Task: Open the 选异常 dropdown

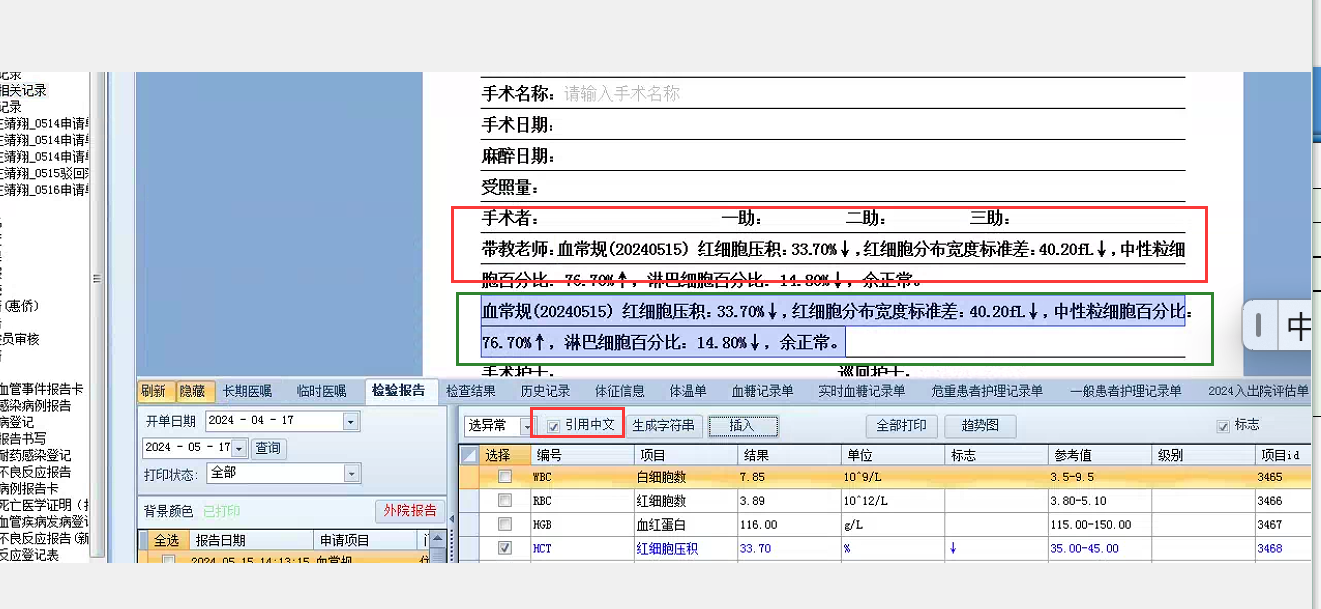Action: (x=527, y=426)
